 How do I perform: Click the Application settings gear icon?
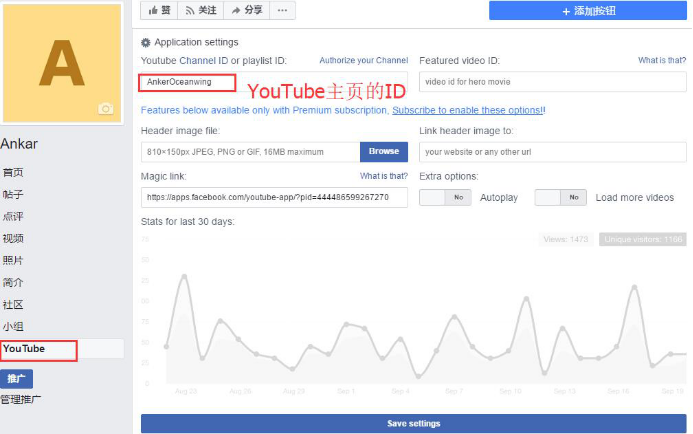click(145, 42)
